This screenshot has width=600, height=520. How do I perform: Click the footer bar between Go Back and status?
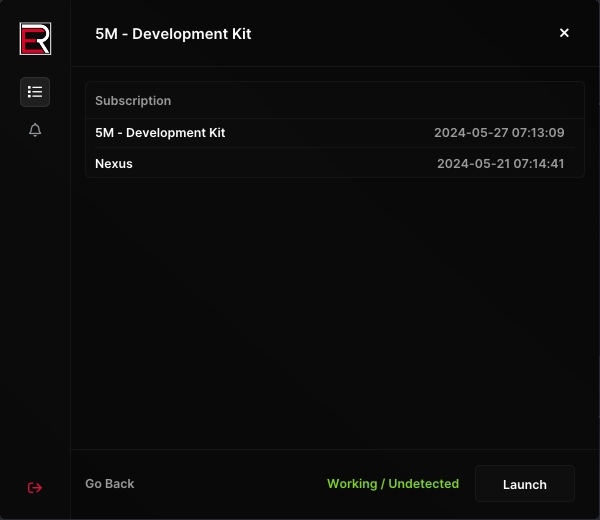(x=230, y=484)
